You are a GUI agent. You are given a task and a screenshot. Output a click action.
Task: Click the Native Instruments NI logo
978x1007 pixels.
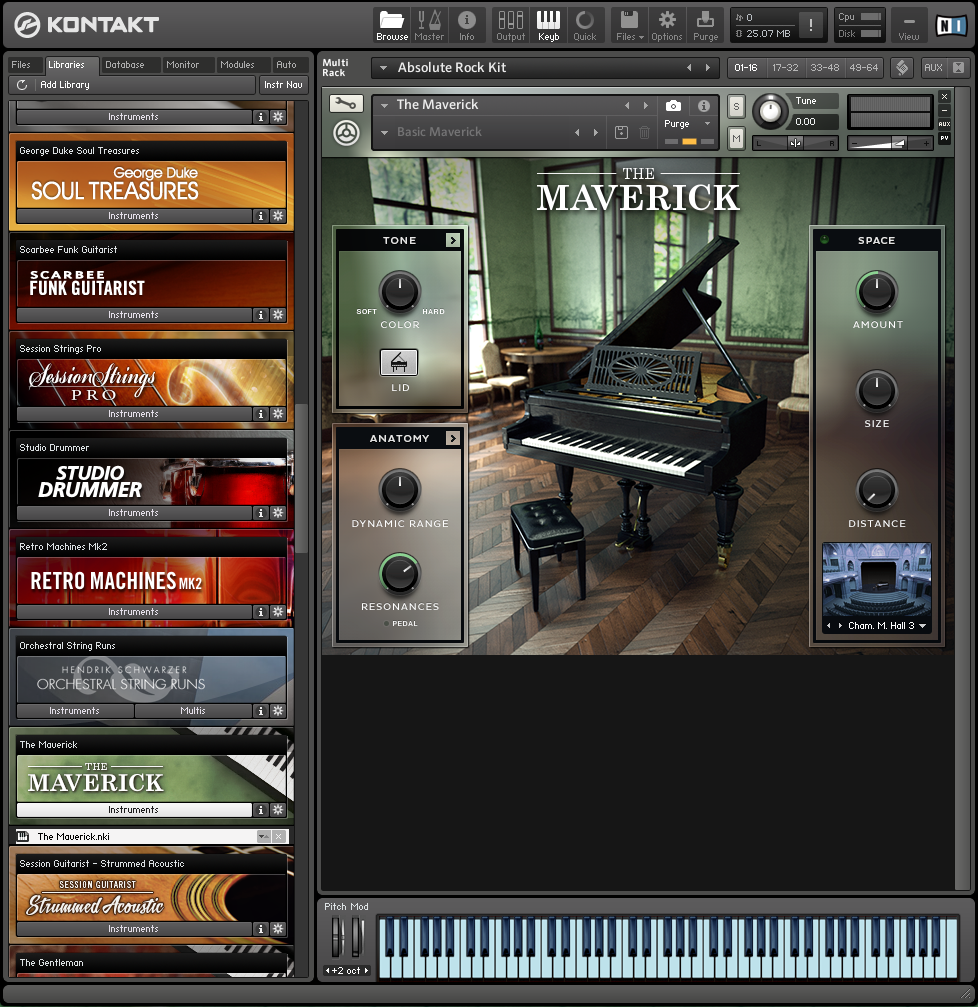tap(950, 26)
